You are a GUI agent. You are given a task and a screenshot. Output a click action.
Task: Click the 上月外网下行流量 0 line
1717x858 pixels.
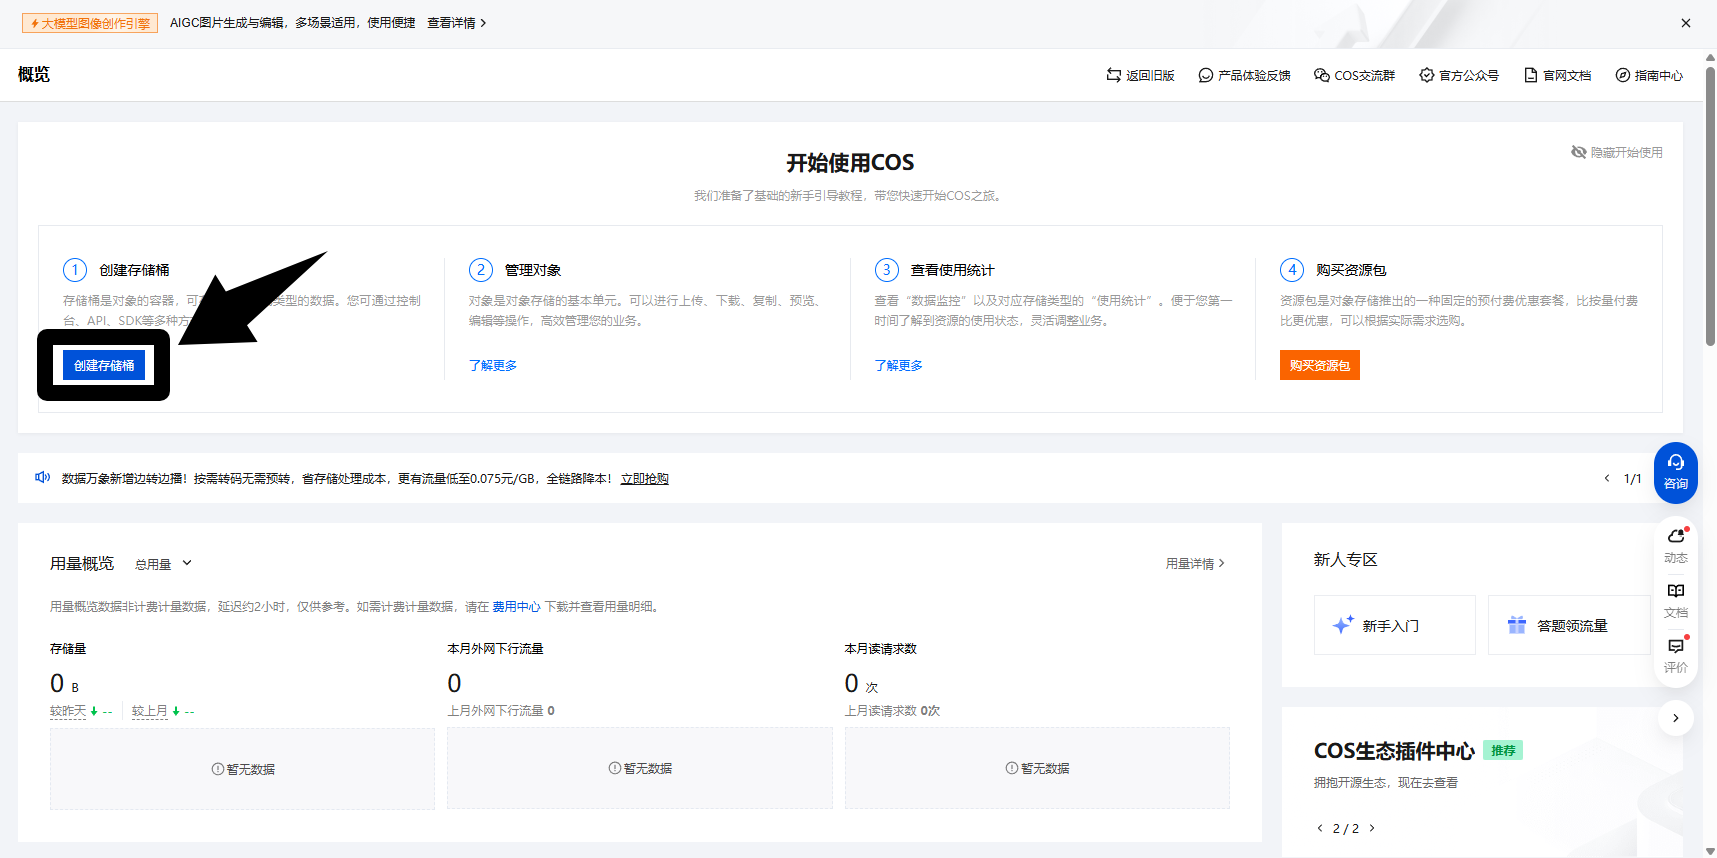(x=501, y=711)
